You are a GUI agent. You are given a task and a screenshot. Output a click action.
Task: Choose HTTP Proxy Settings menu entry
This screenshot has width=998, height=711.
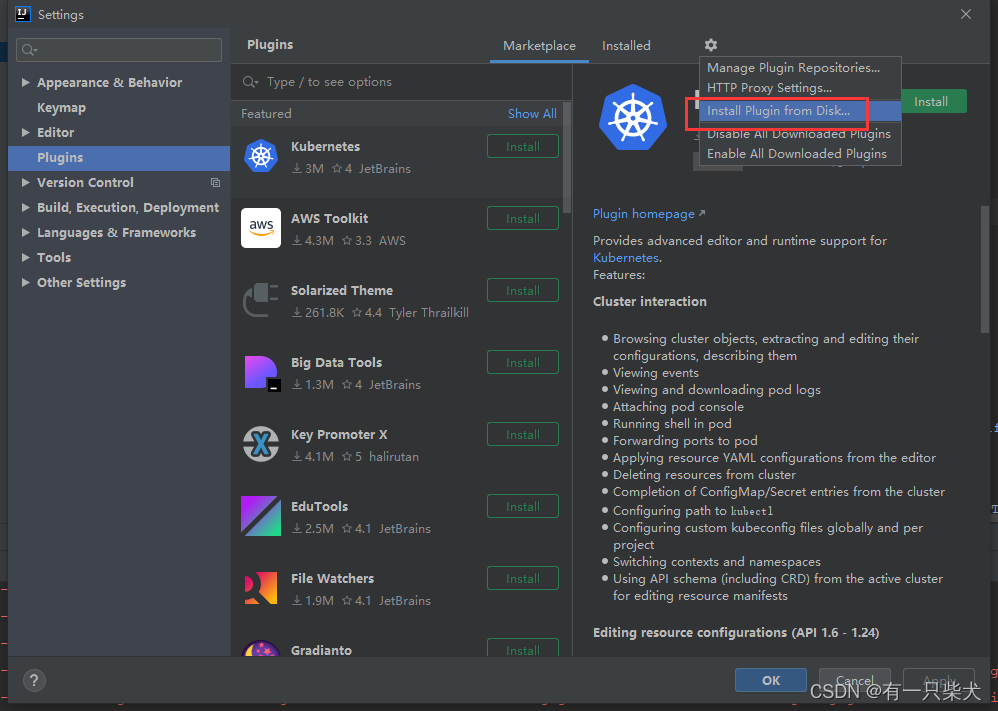click(x=800, y=88)
